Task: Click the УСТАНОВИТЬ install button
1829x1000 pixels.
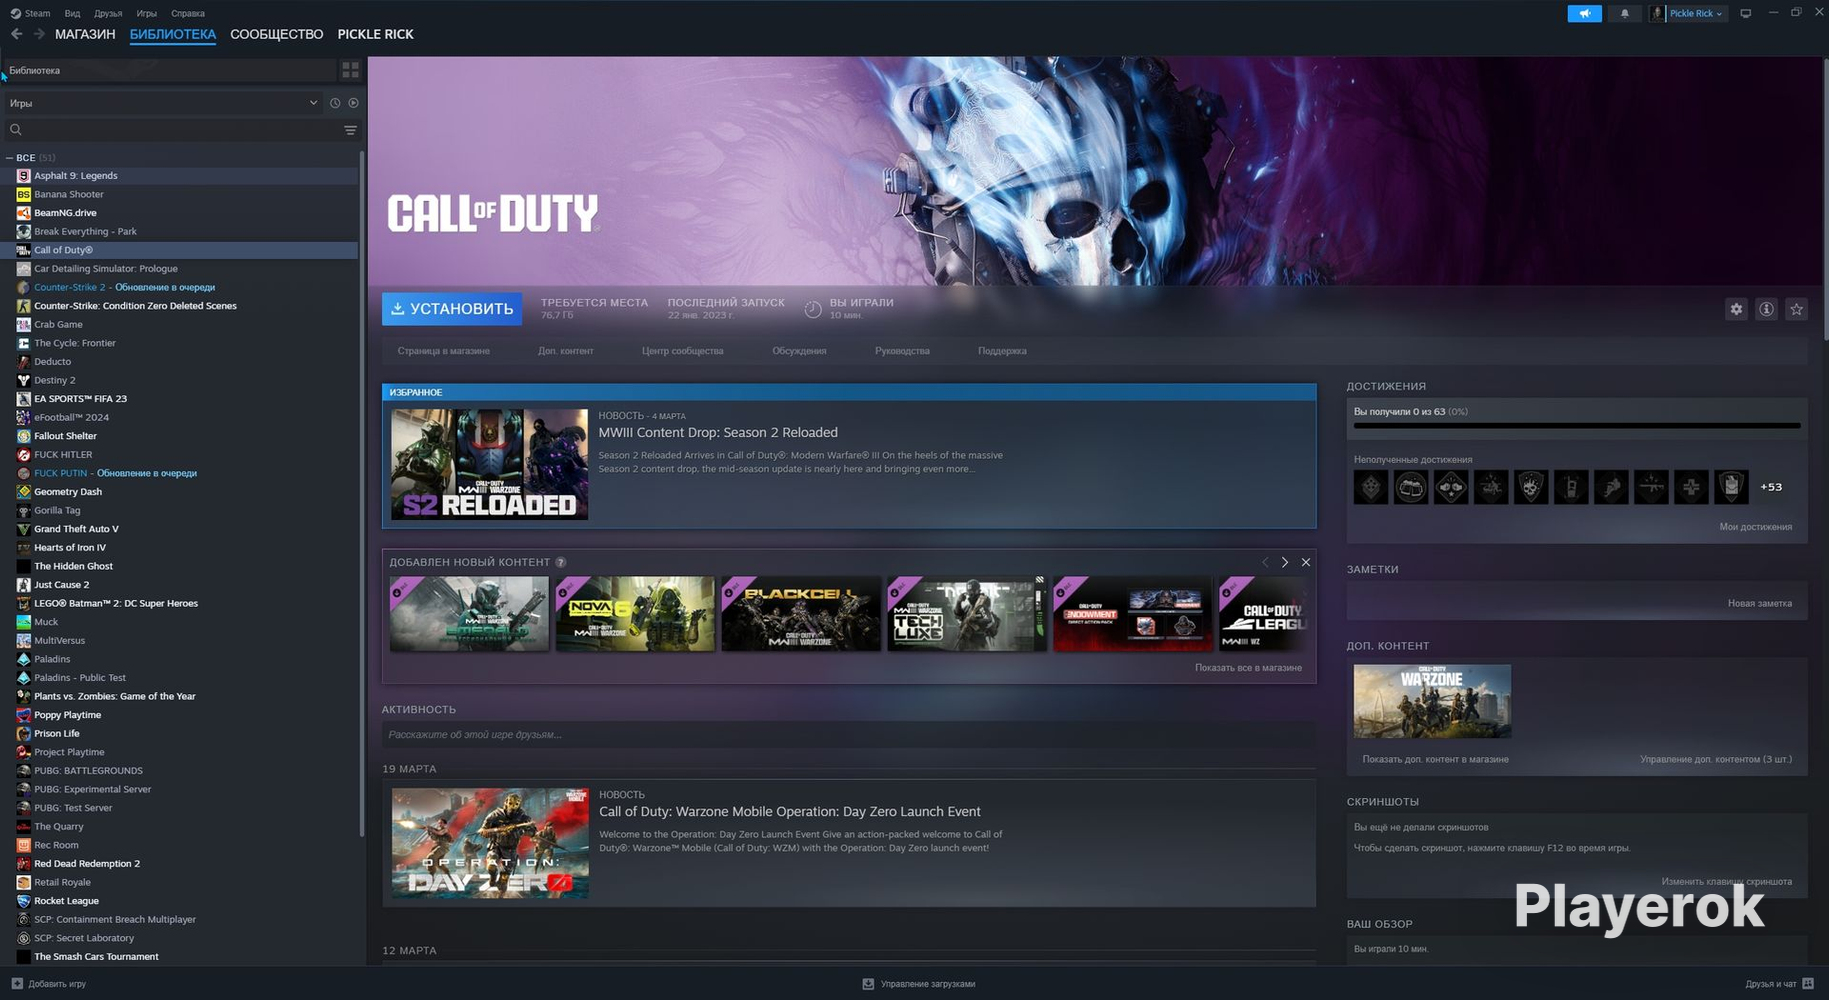Action: click(x=452, y=309)
